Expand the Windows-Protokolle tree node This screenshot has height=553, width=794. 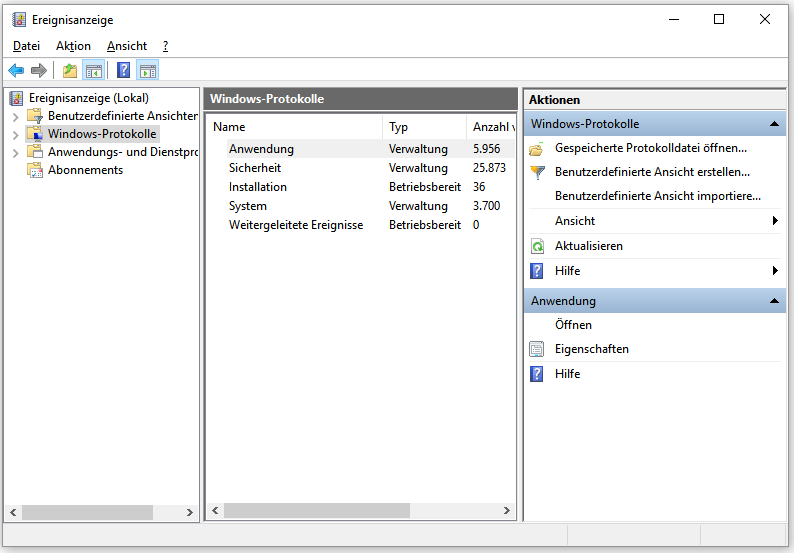coord(15,135)
